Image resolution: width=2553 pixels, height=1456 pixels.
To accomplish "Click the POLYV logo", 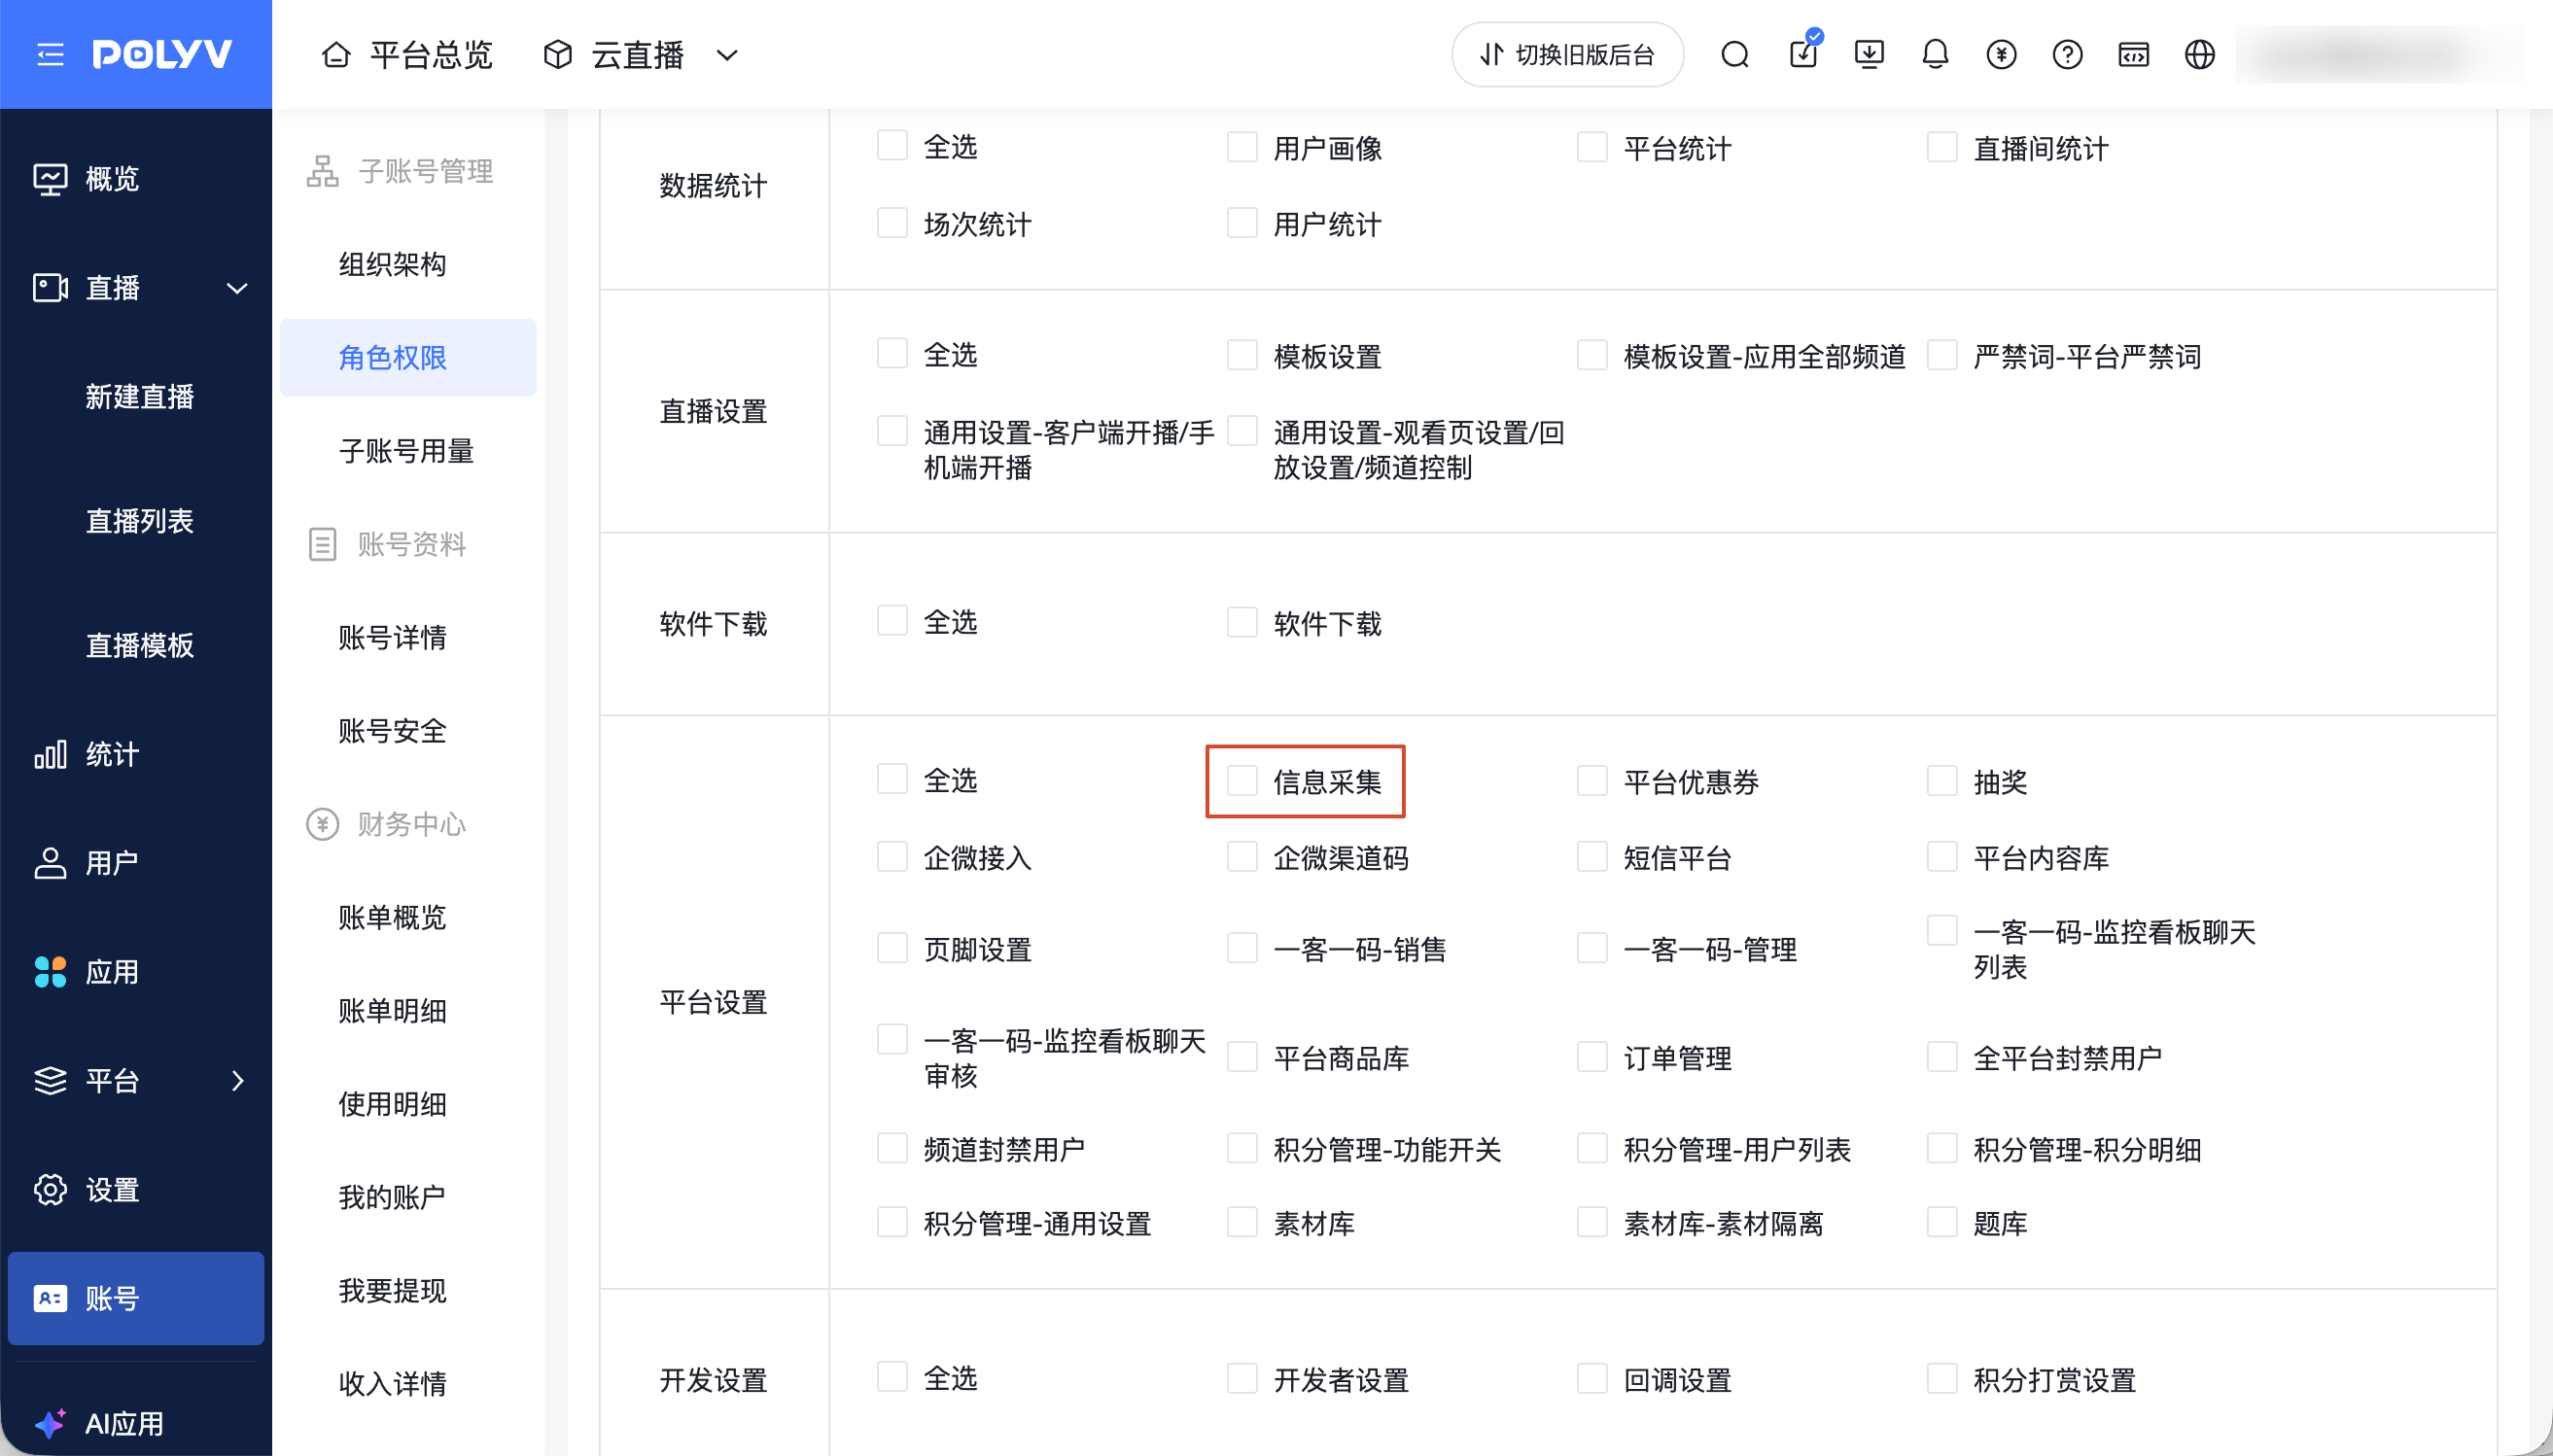I will (x=162, y=54).
